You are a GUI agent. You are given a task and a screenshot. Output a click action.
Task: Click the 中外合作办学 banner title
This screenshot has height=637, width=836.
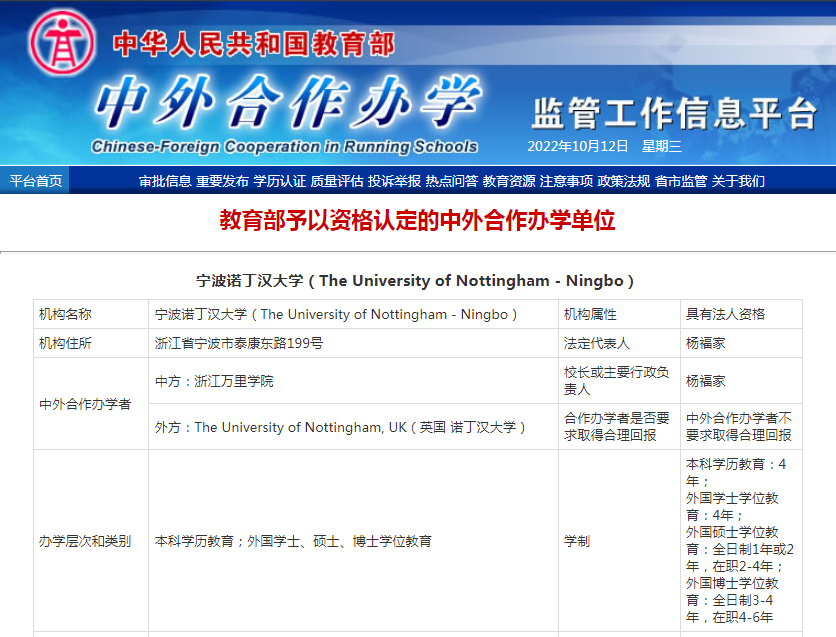click(288, 102)
